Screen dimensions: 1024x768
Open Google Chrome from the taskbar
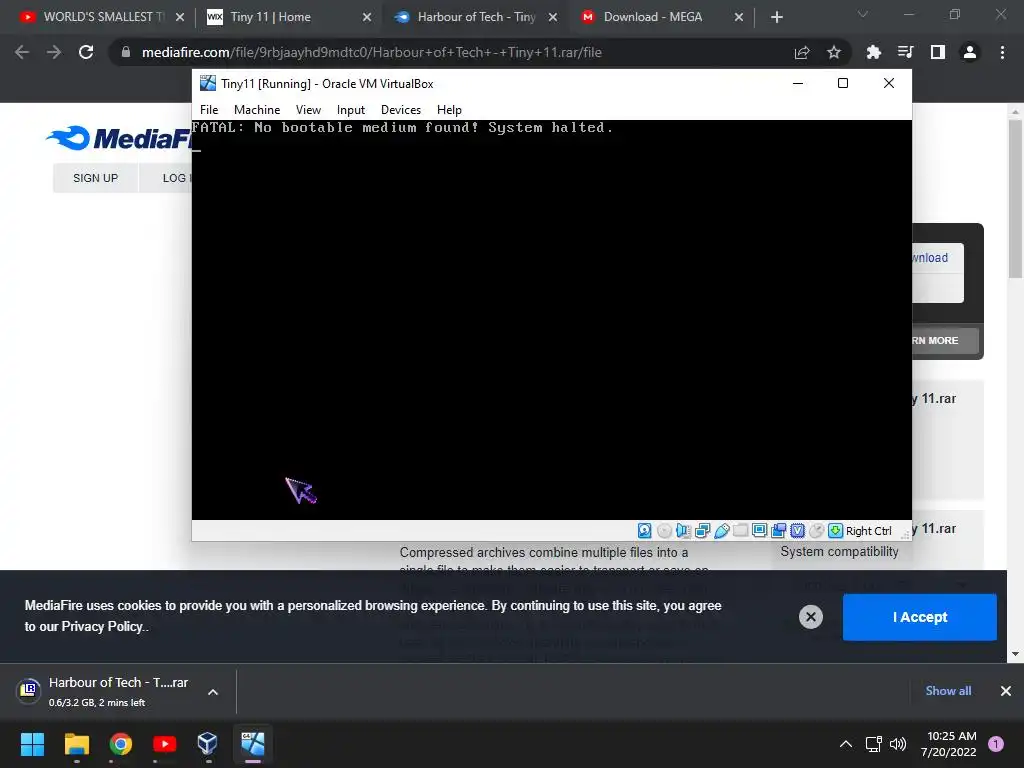point(121,744)
